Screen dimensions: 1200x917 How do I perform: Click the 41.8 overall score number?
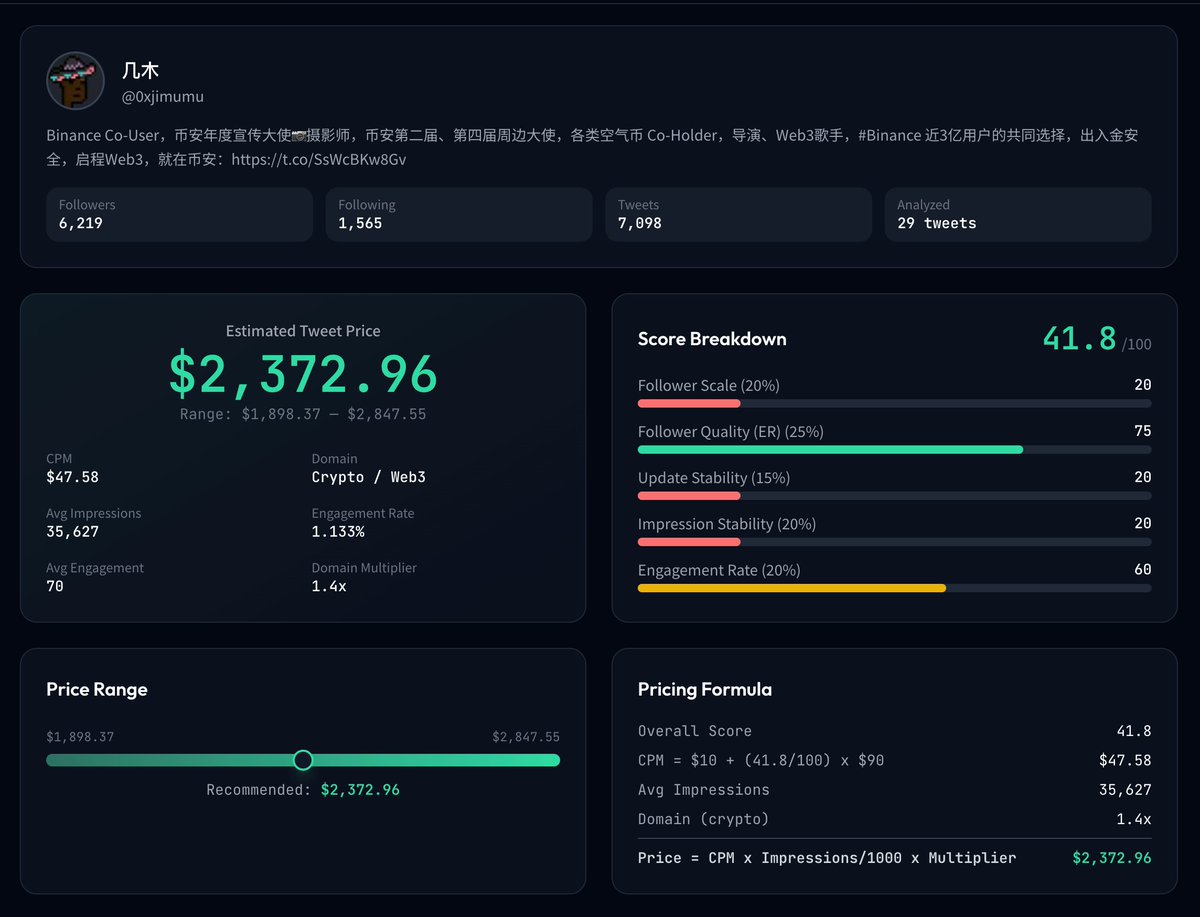click(x=1079, y=338)
